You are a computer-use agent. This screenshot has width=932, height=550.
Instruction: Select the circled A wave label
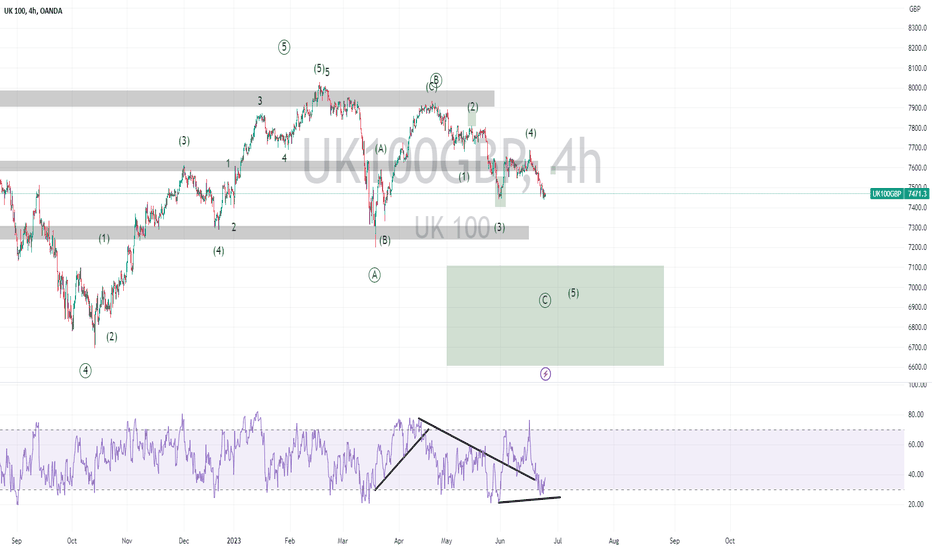374,275
